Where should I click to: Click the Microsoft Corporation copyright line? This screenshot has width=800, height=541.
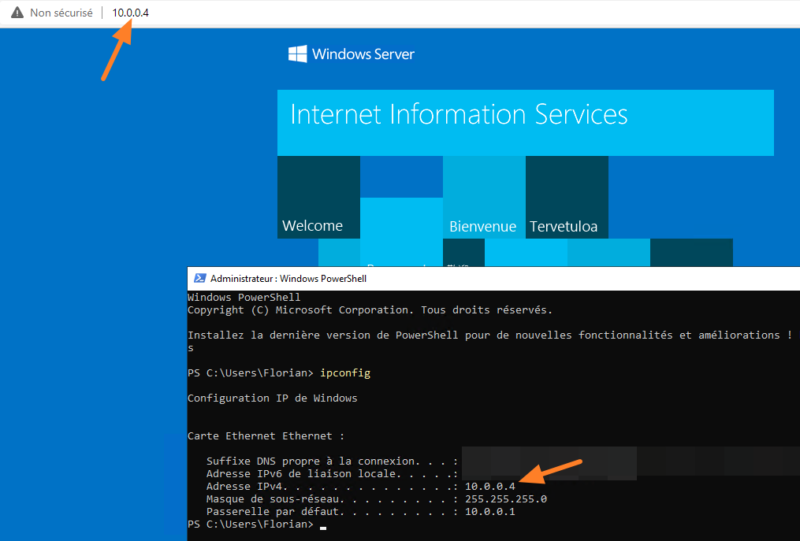pyautogui.click(x=369, y=310)
